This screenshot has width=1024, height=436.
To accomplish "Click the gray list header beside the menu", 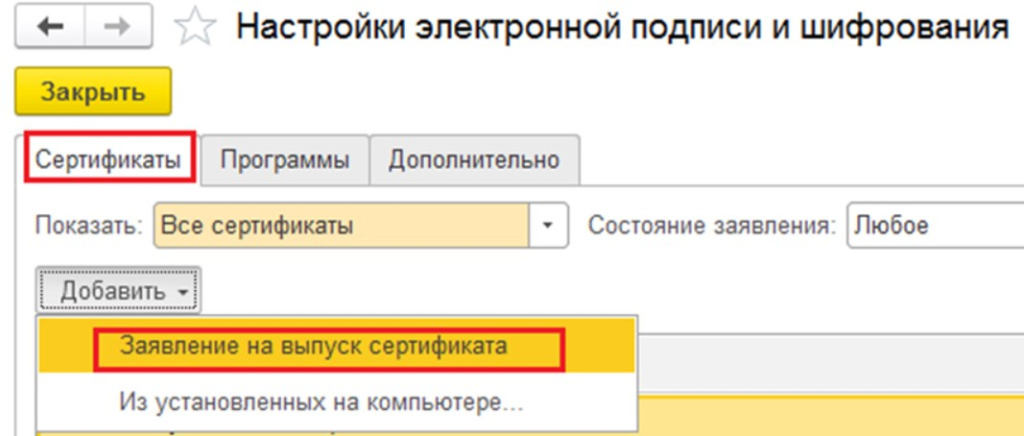I will tap(830, 356).
